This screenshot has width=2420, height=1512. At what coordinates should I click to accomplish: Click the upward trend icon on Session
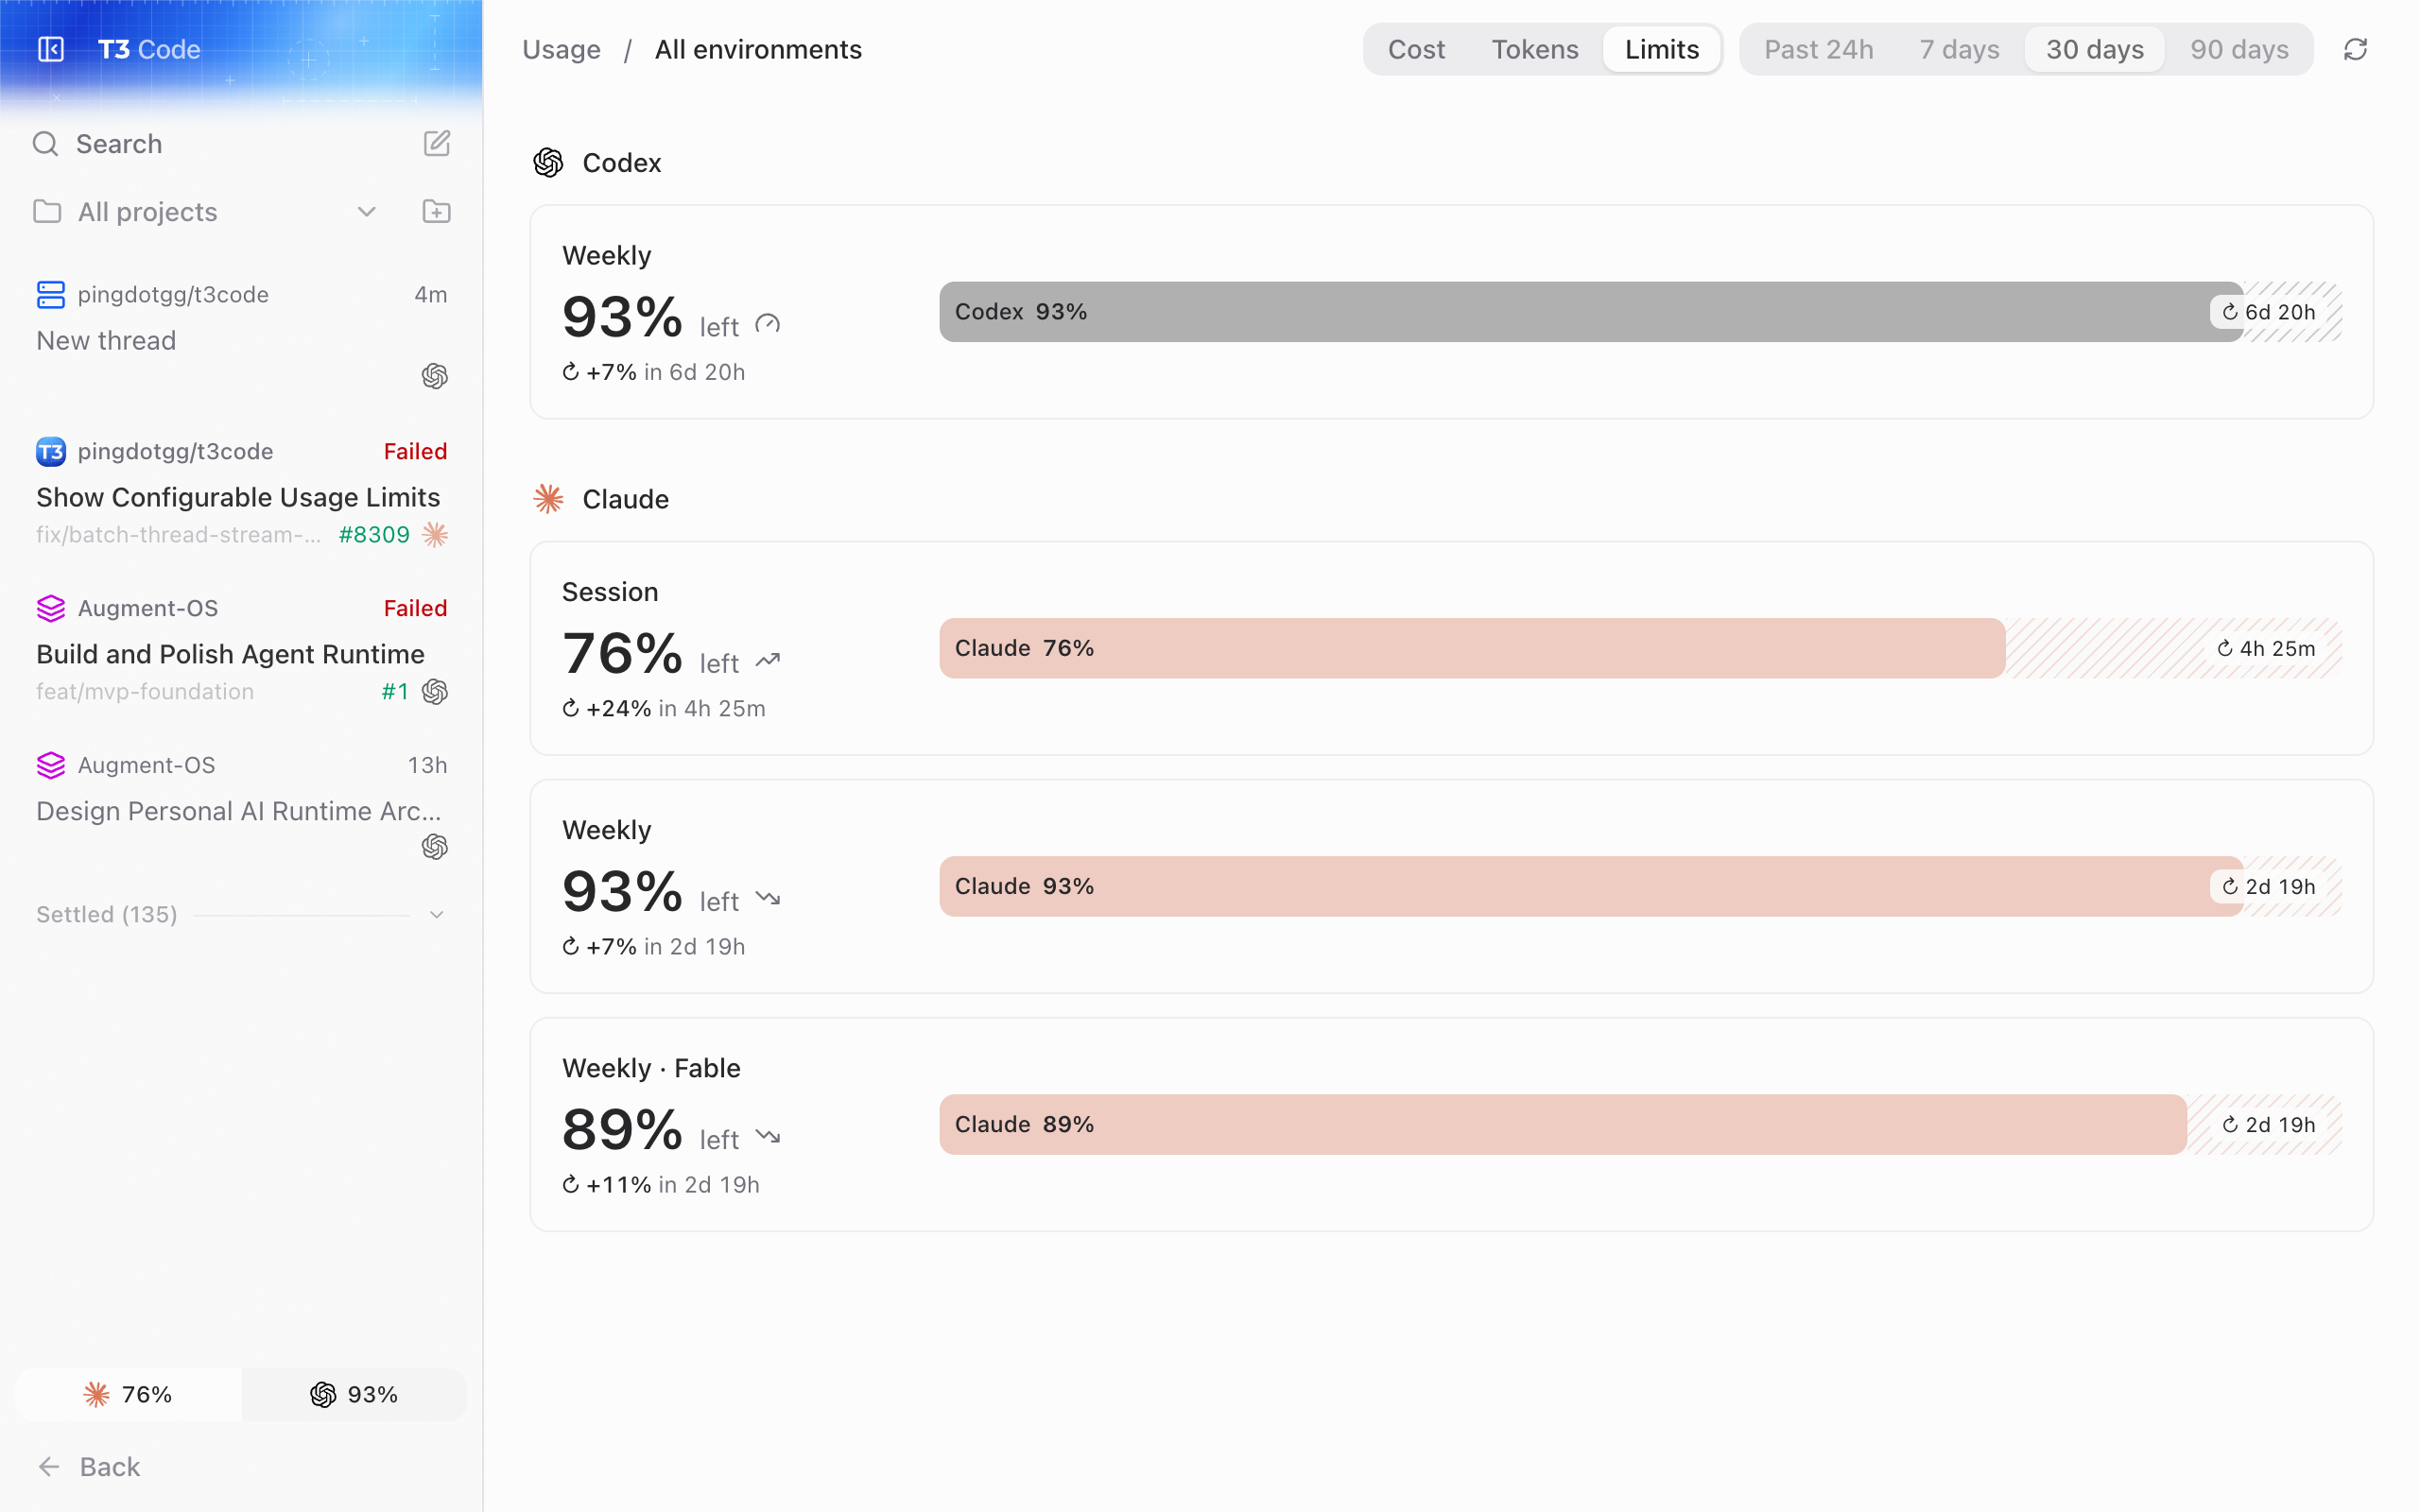[x=767, y=661]
